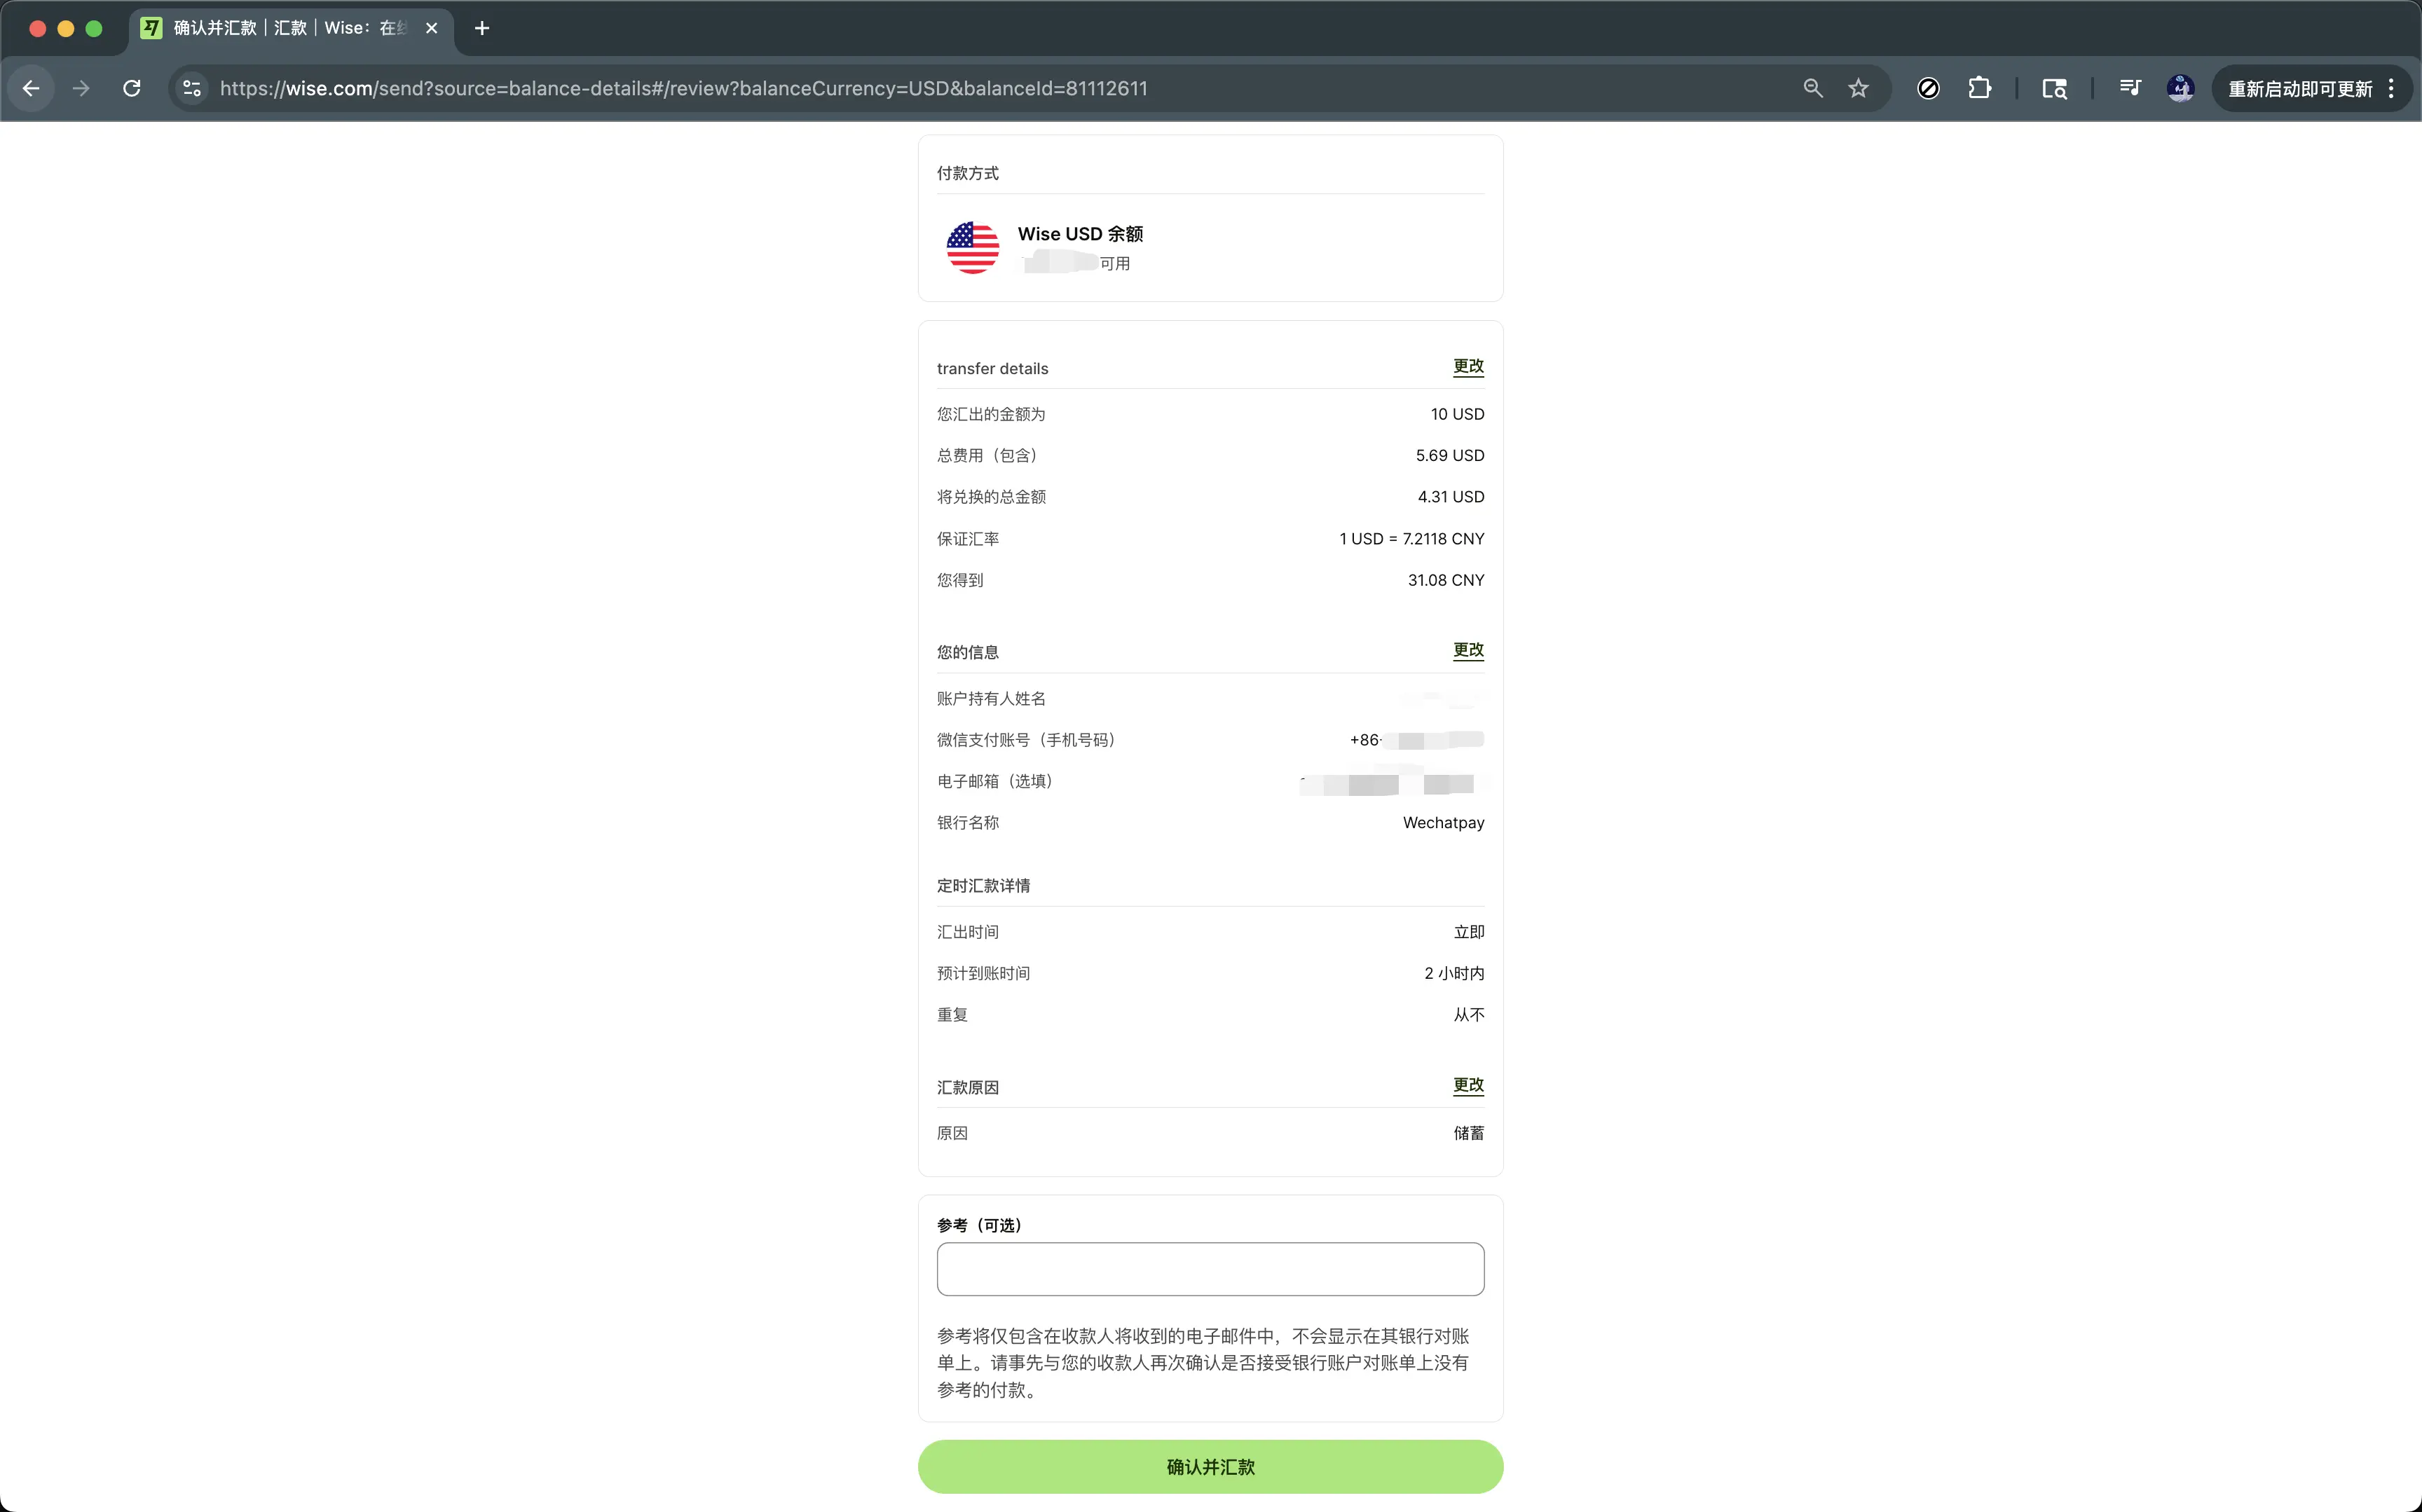Screen dimensions: 2422x1512
Task: Open site information icon in address bar
Action: click(x=192, y=88)
